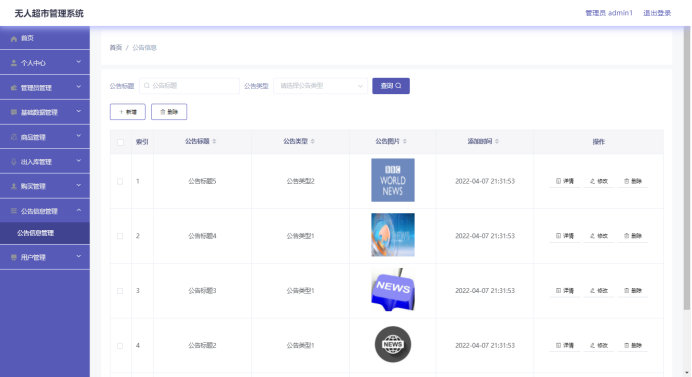This screenshot has height=377, width=692.
Task: Click 退出登录 to log out
Action: [x=657, y=13]
